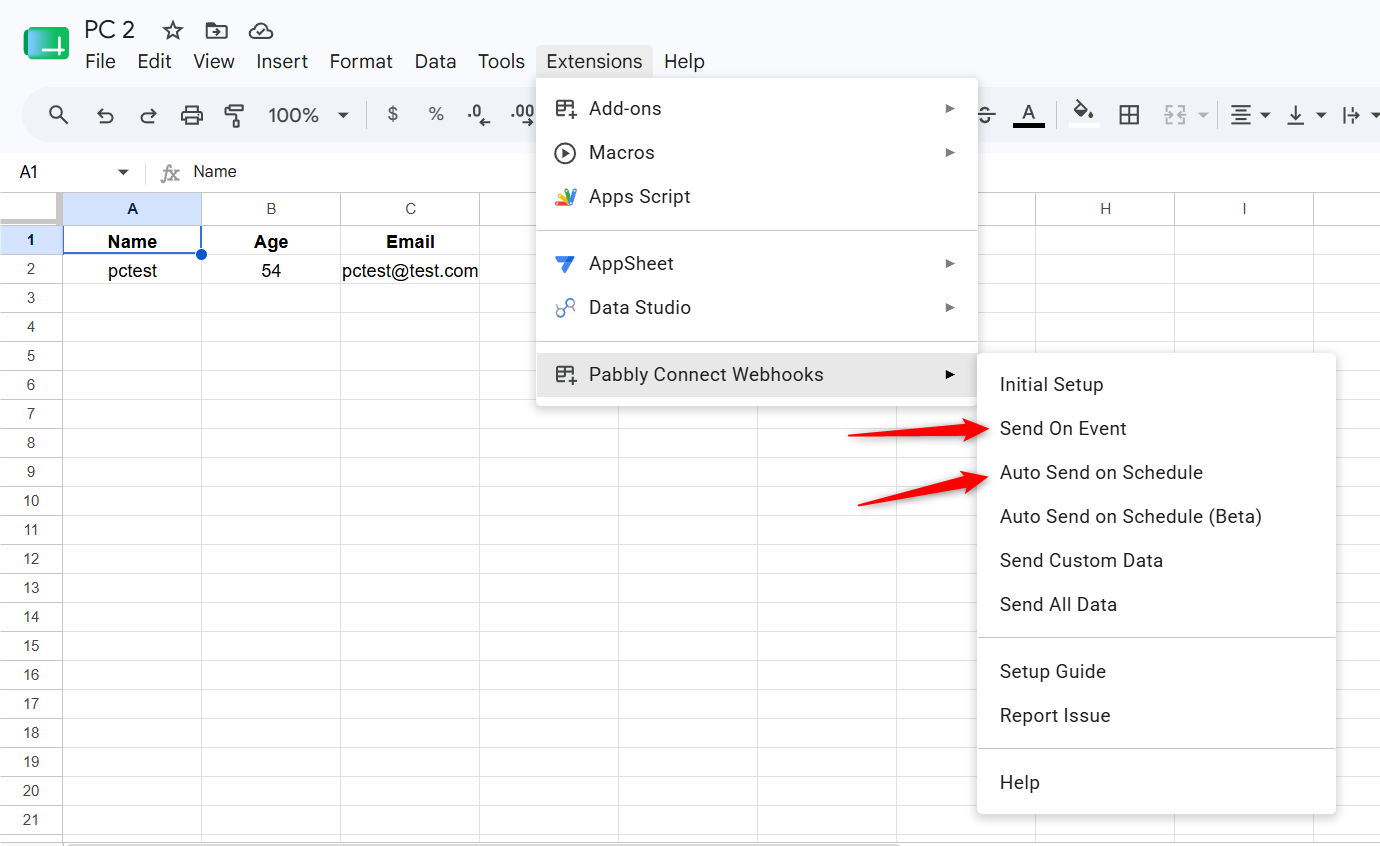Open the 100% zoom dropdown
Image resolution: width=1380 pixels, height=846 pixels.
coord(309,115)
